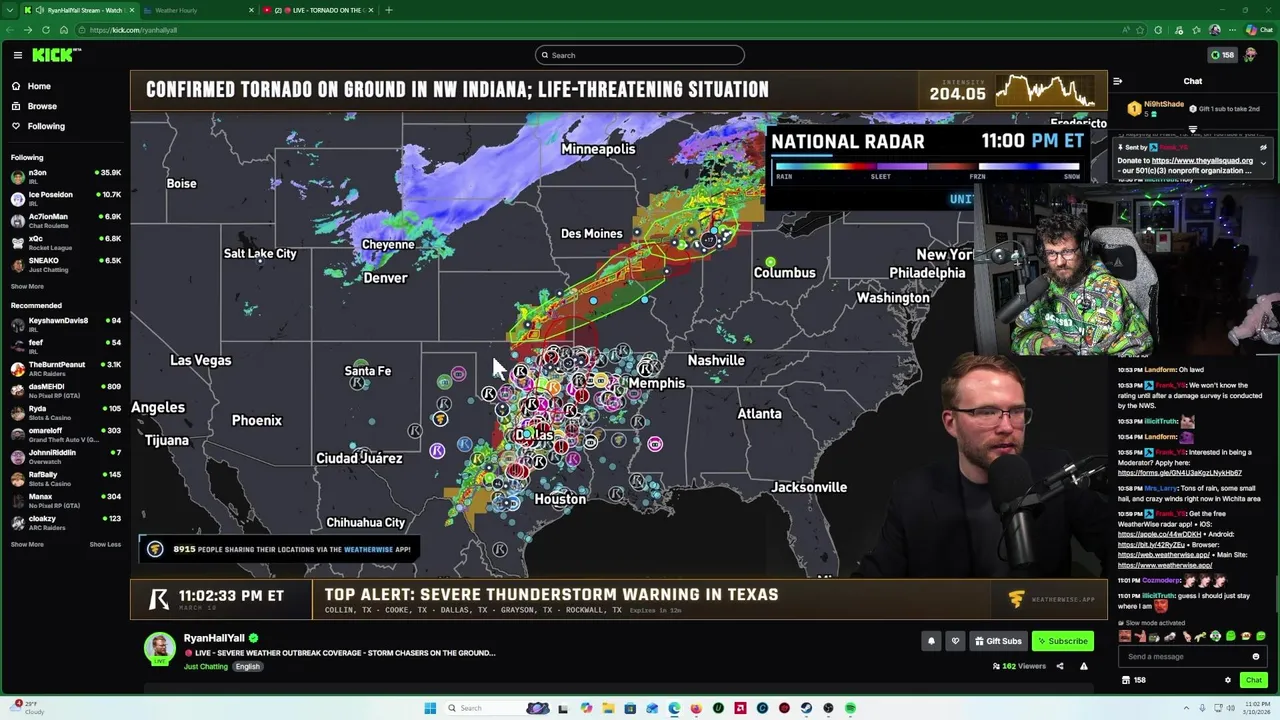The width and height of the screenshot is (1280, 720).
Task: Go to Home in Kick sidebar
Action: tap(39, 86)
